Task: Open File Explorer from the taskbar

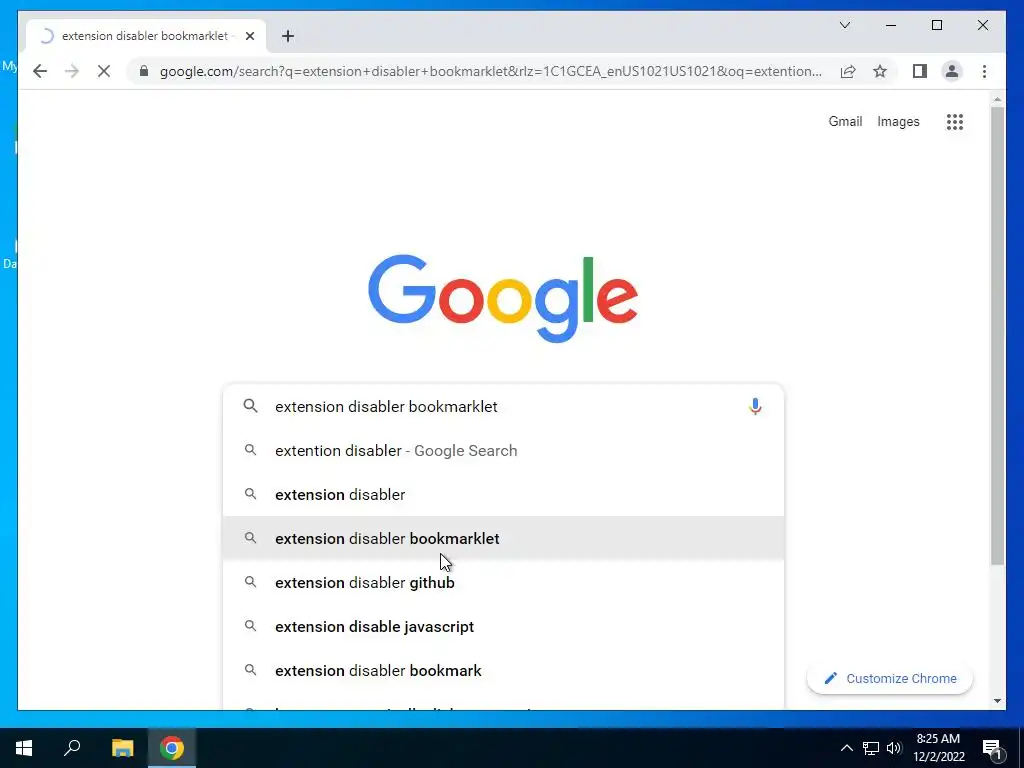Action: point(122,748)
